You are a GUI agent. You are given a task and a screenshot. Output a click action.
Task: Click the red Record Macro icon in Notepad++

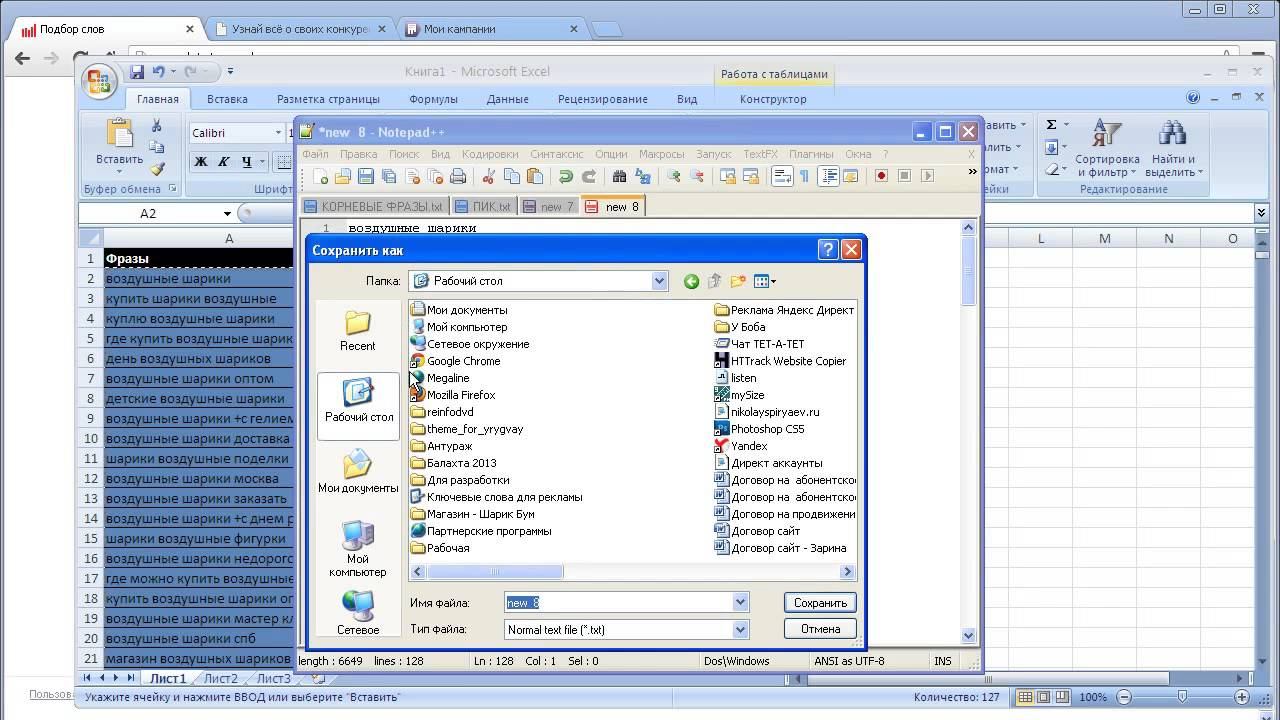[882, 176]
